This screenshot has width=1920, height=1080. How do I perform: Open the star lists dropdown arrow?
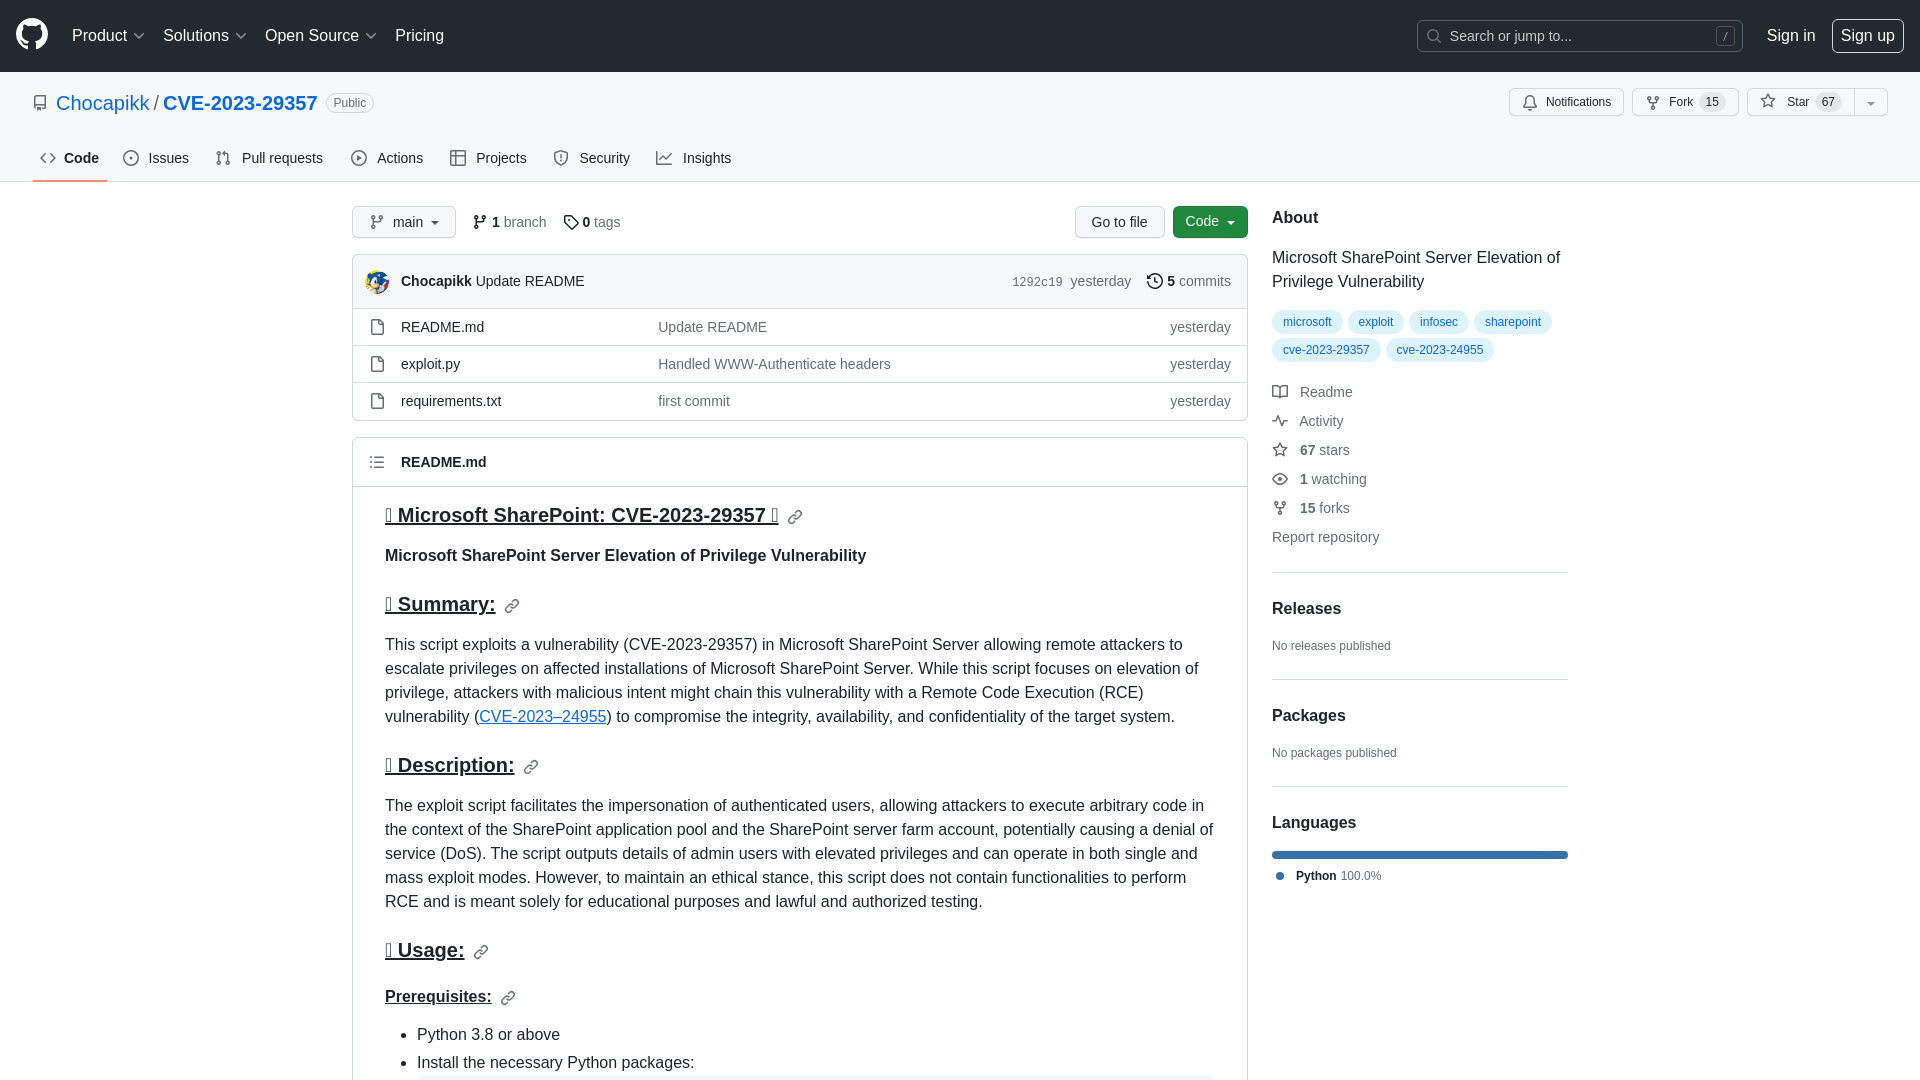point(1871,102)
